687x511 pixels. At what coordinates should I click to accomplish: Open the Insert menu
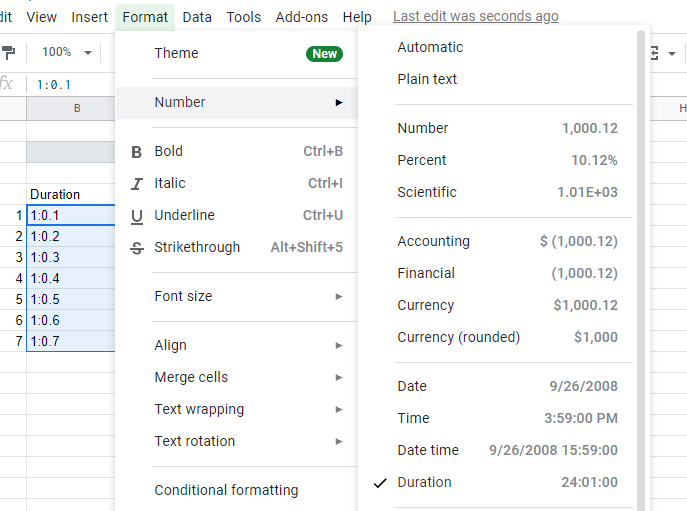pos(89,17)
